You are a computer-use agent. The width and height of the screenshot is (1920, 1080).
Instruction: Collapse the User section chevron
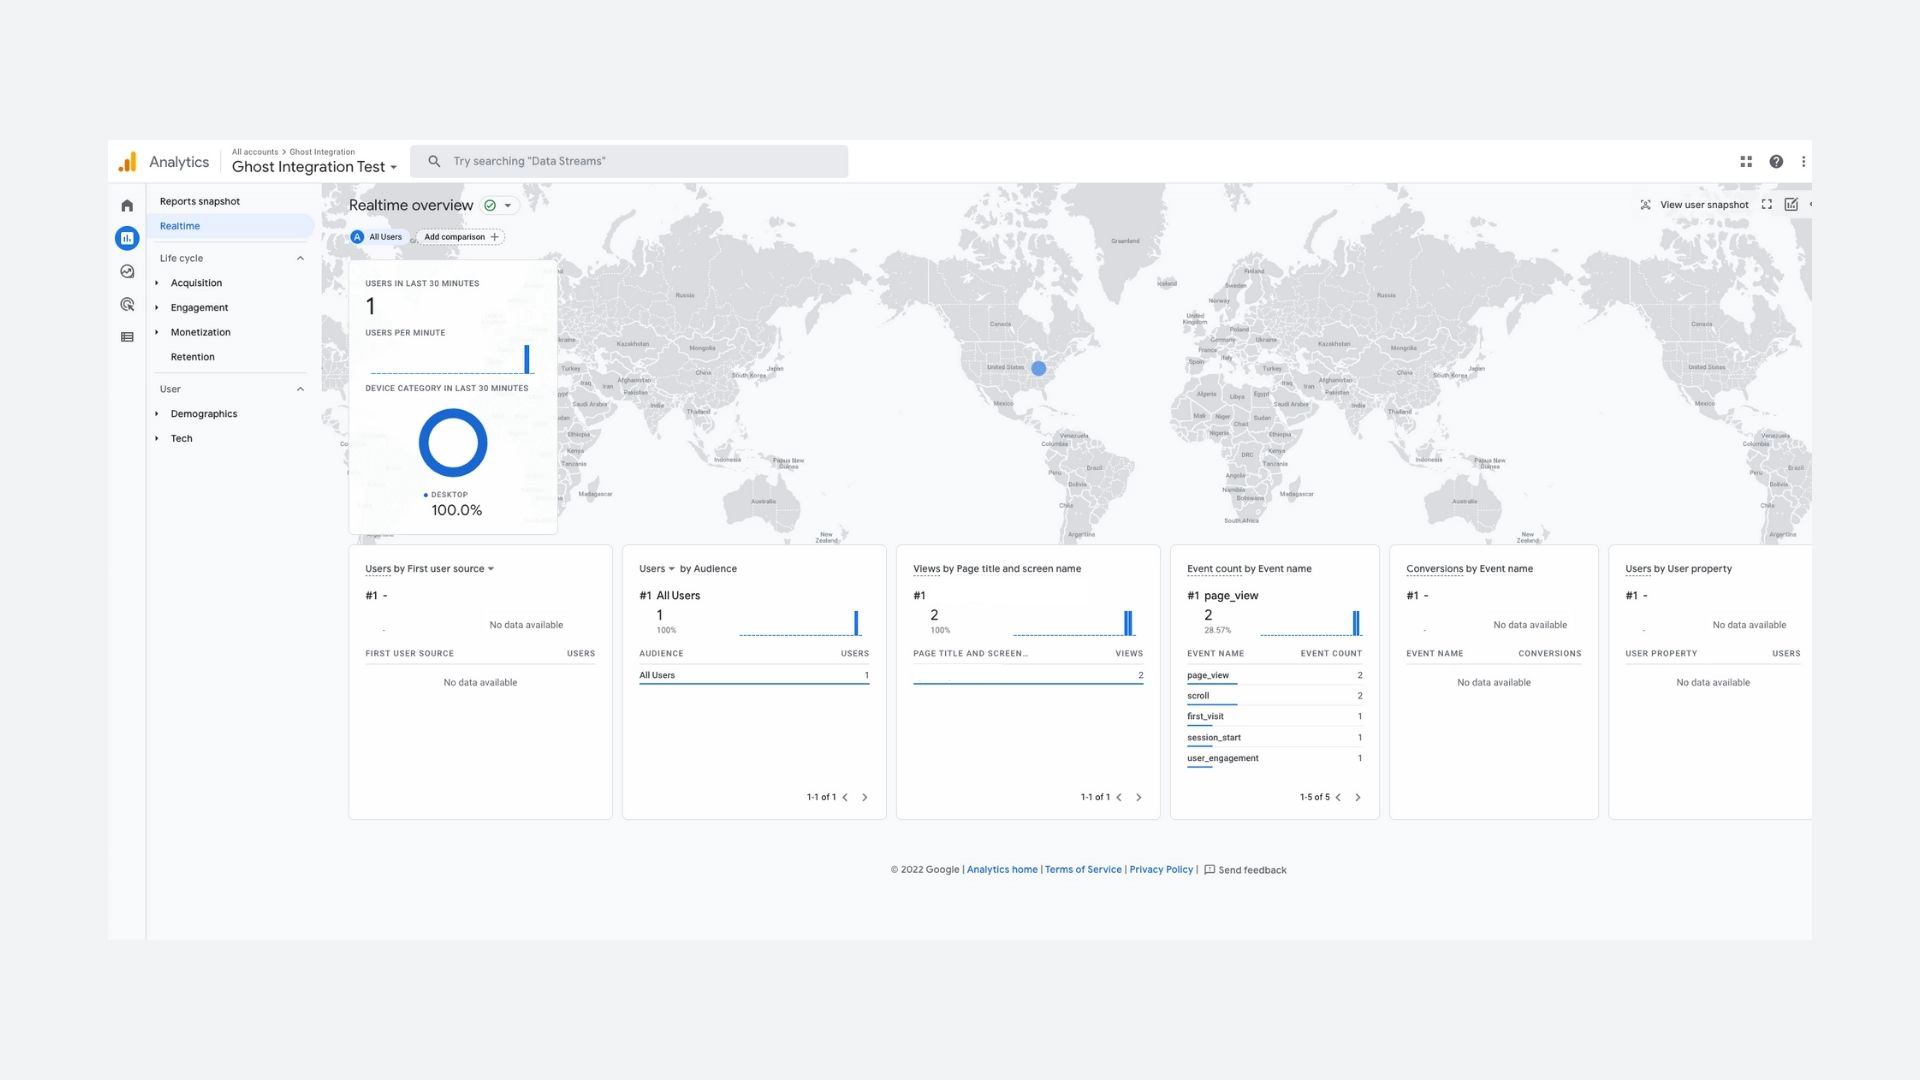point(300,390)
